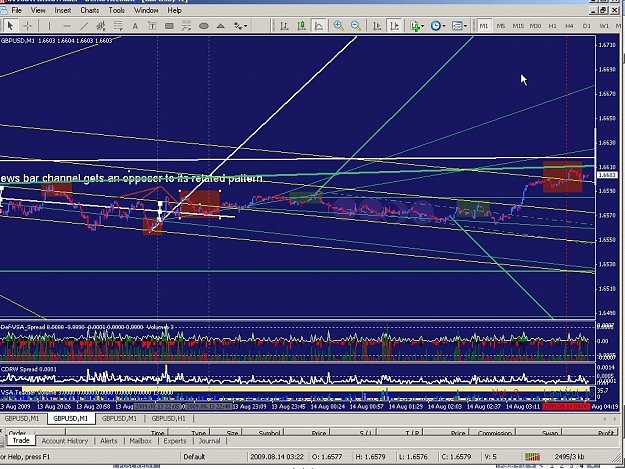Image resolution: width=625 pixels, height=469 pixels.
Task: Switch to the GBPUSD,H1 chart tab
Action: point(168,418)
